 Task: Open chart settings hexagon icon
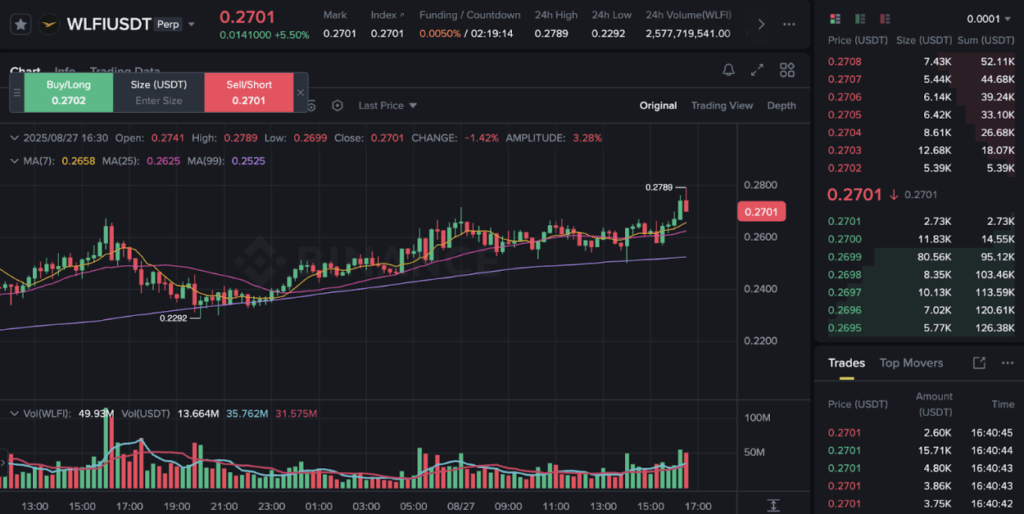click(x=337, y=106)
